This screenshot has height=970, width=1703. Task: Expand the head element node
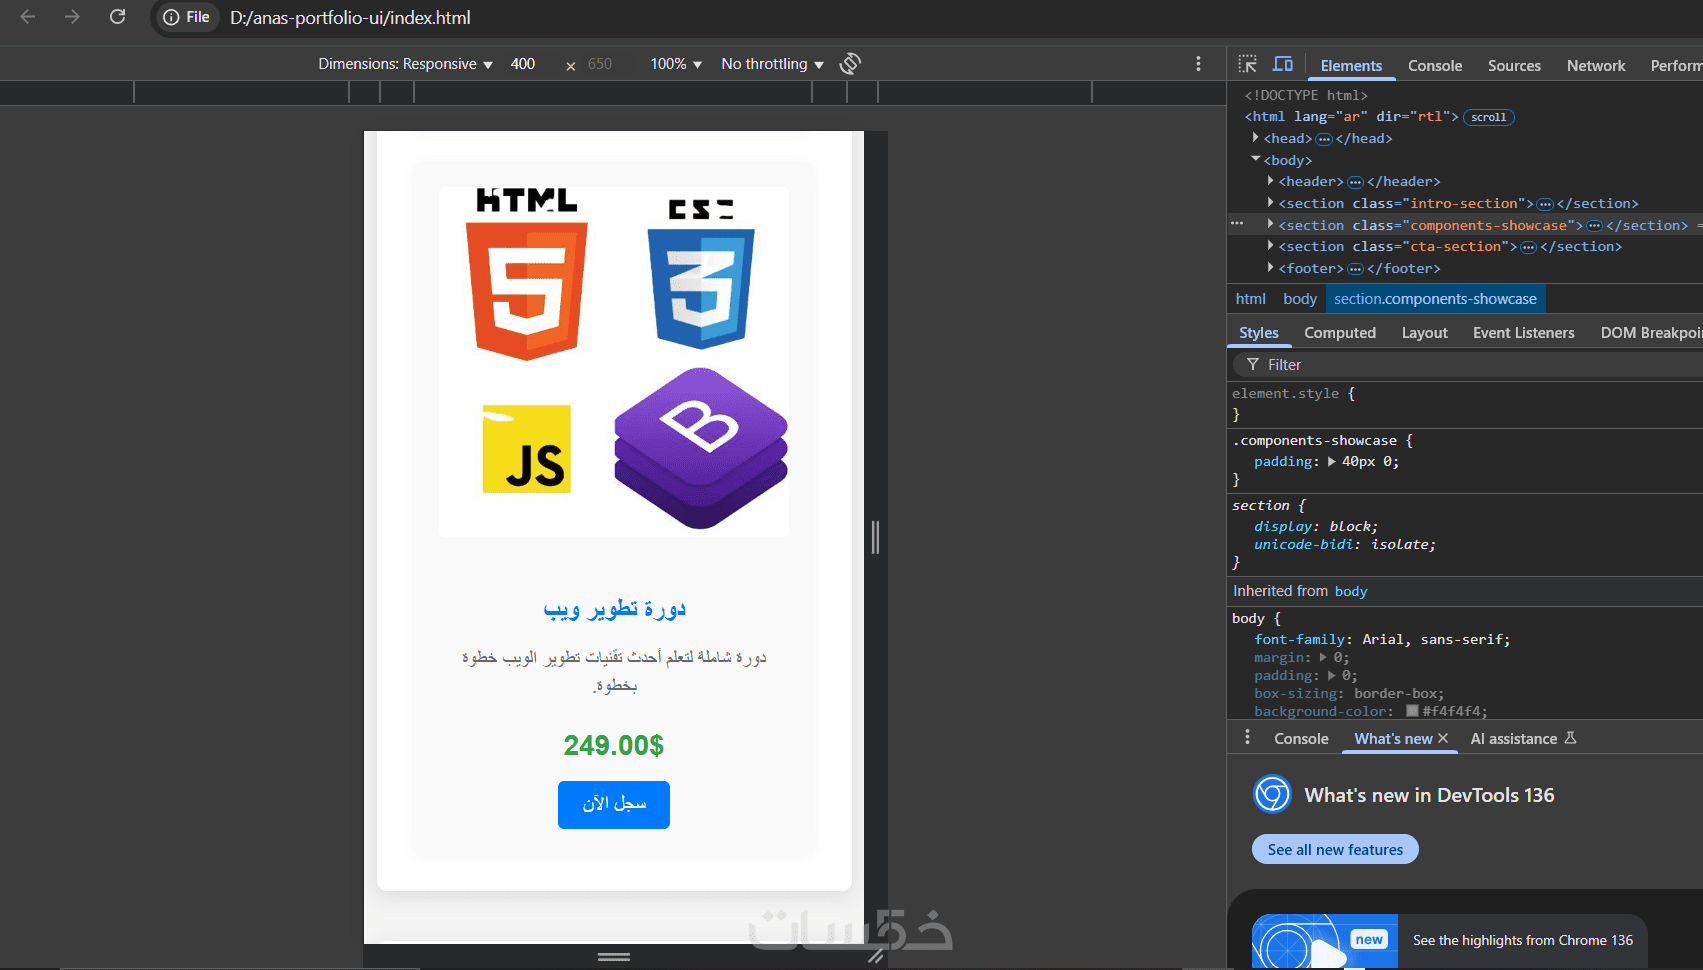pos(1255,138)
